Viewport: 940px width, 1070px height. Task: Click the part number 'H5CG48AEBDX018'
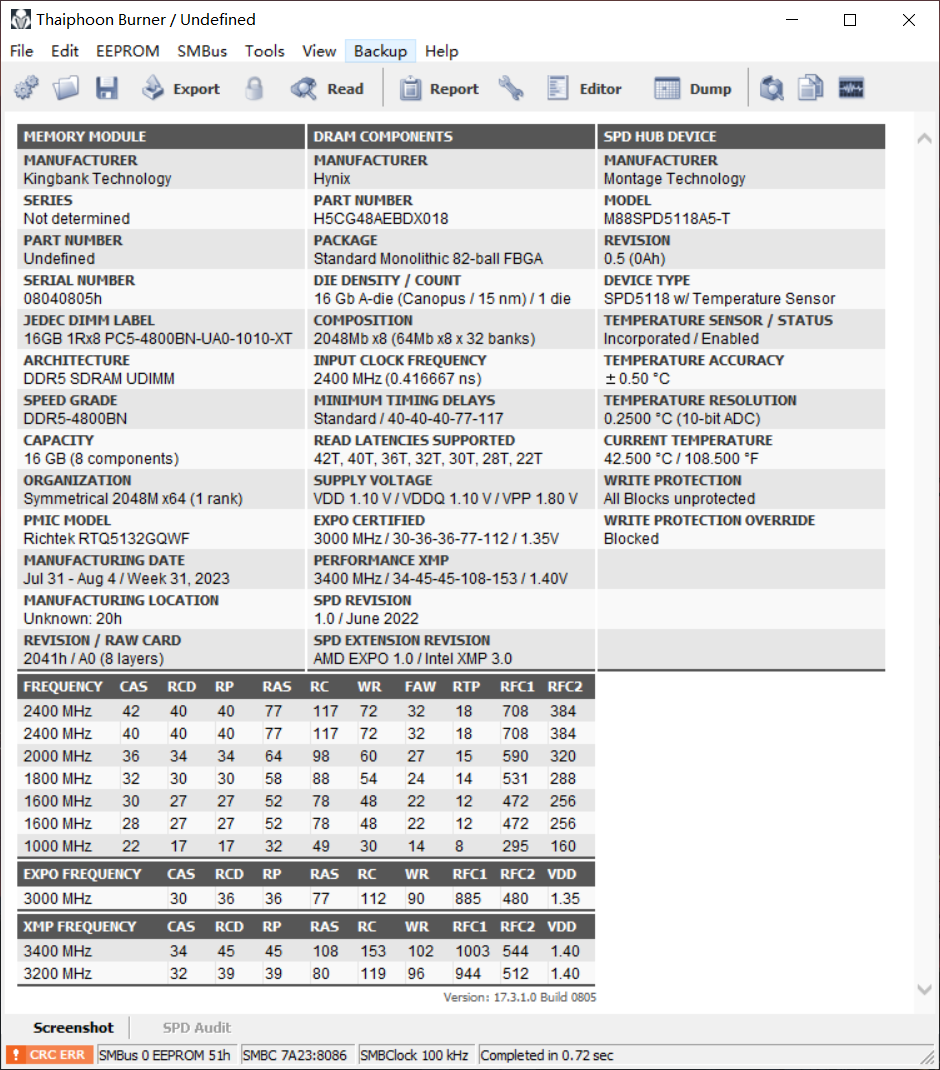click(381, 219)
